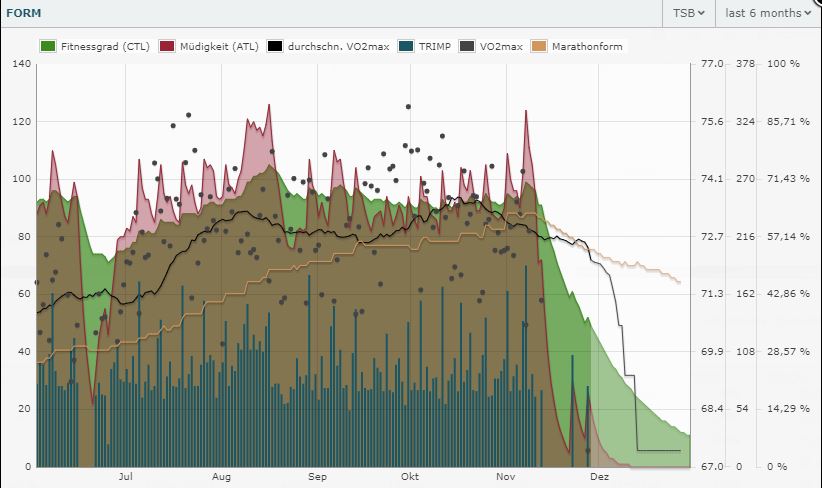Screen dimensions: 822x488
Task: Click the Dez label on the x-axis
Action: [599, 478]
